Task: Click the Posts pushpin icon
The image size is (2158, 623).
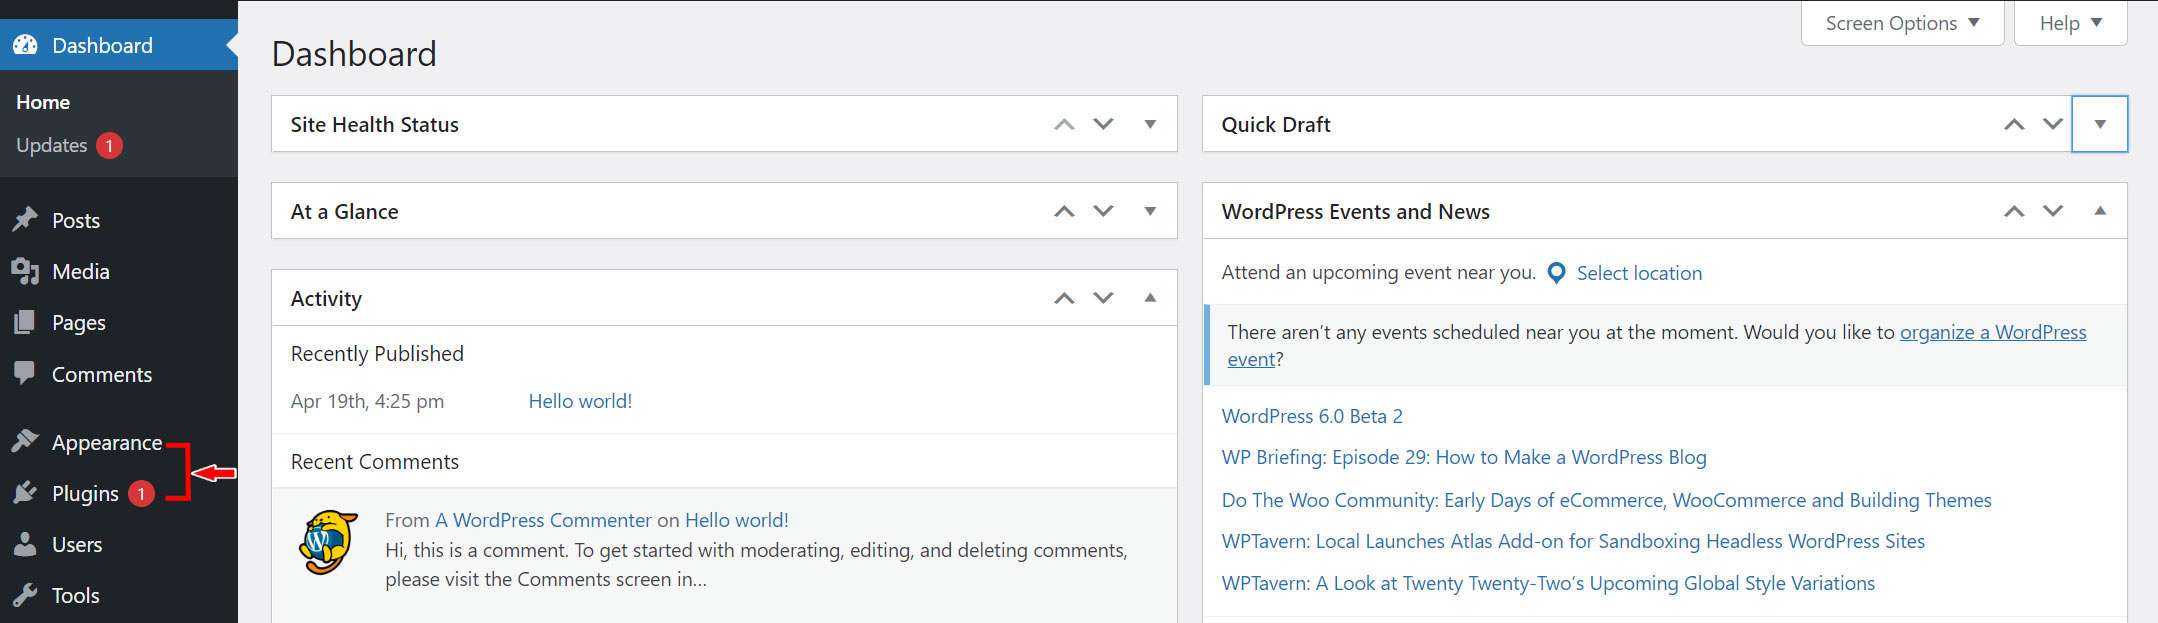Action: pyautogui.click(x=25, y=220)
